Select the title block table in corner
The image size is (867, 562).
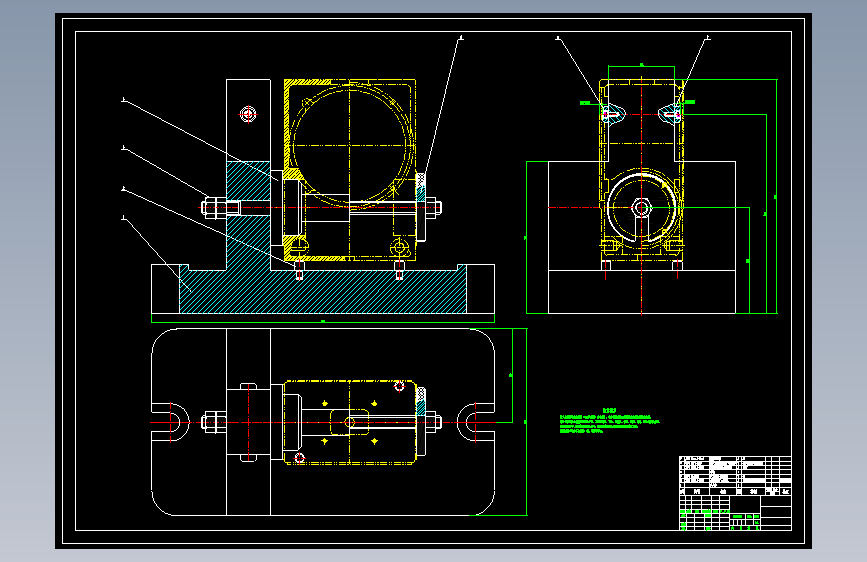click(x=735, y=493)
